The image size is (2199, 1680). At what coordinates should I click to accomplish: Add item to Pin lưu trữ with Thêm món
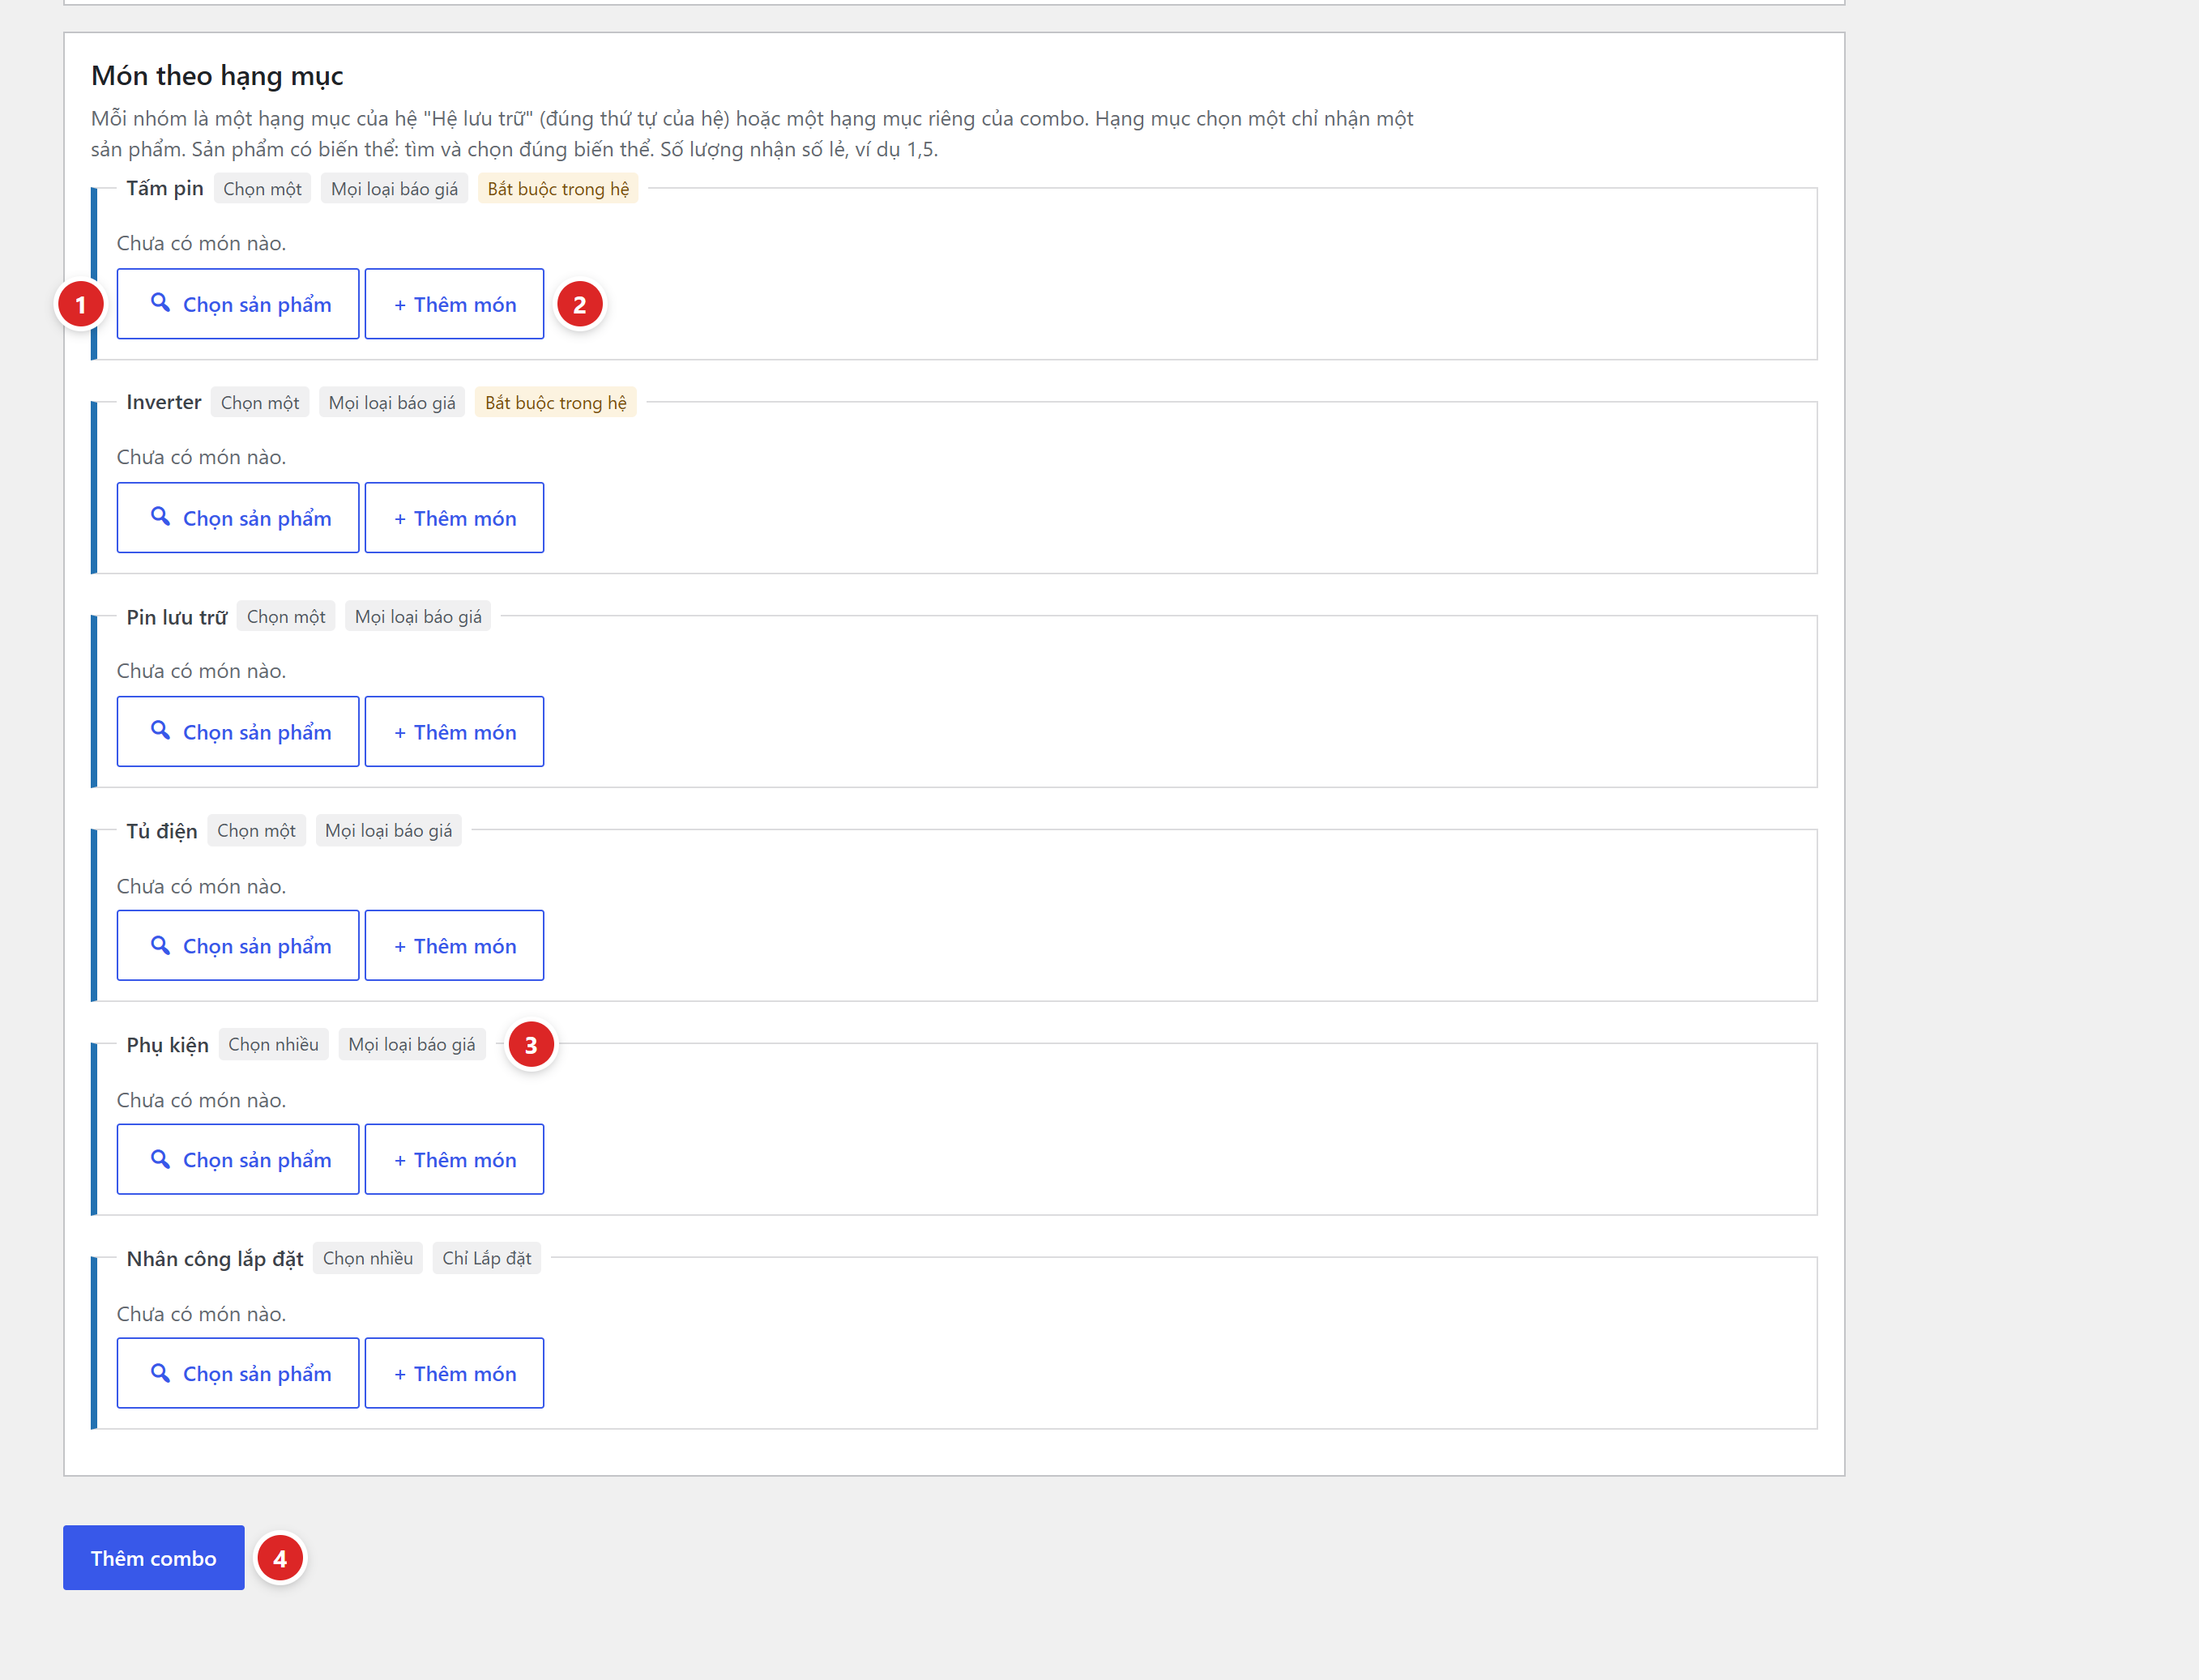(x=454, y=732)
